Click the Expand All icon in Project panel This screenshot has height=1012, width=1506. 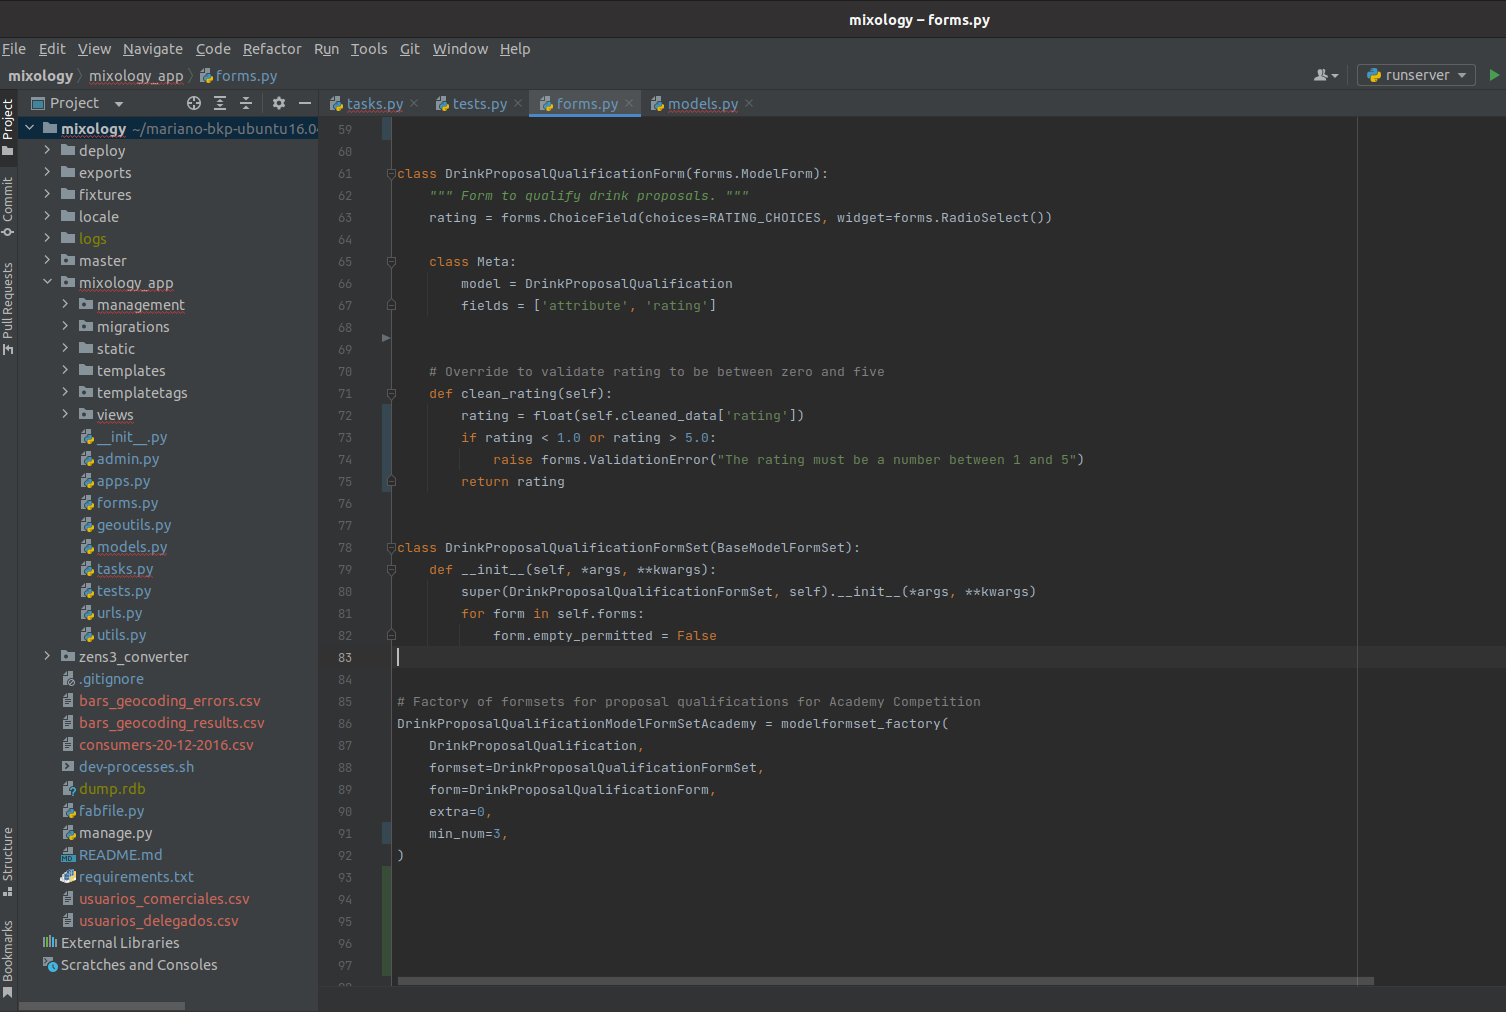[220, 103]
